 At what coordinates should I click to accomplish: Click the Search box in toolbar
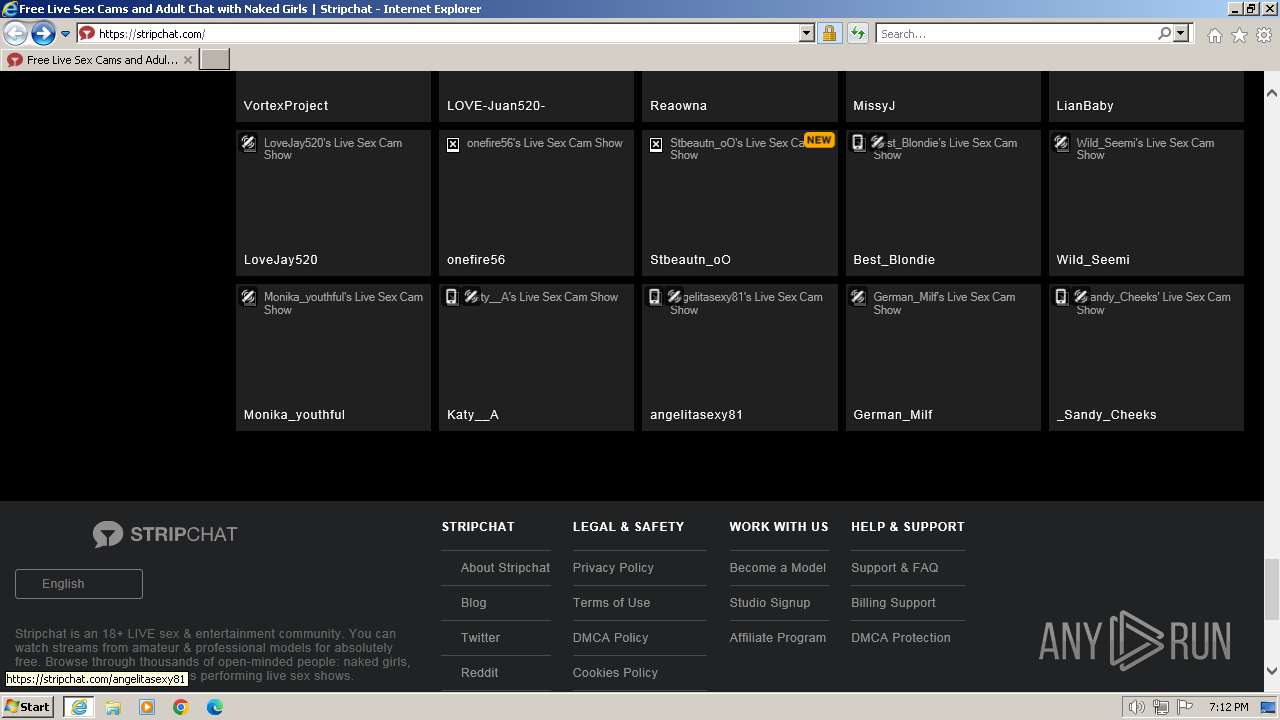click(1016, 33)
